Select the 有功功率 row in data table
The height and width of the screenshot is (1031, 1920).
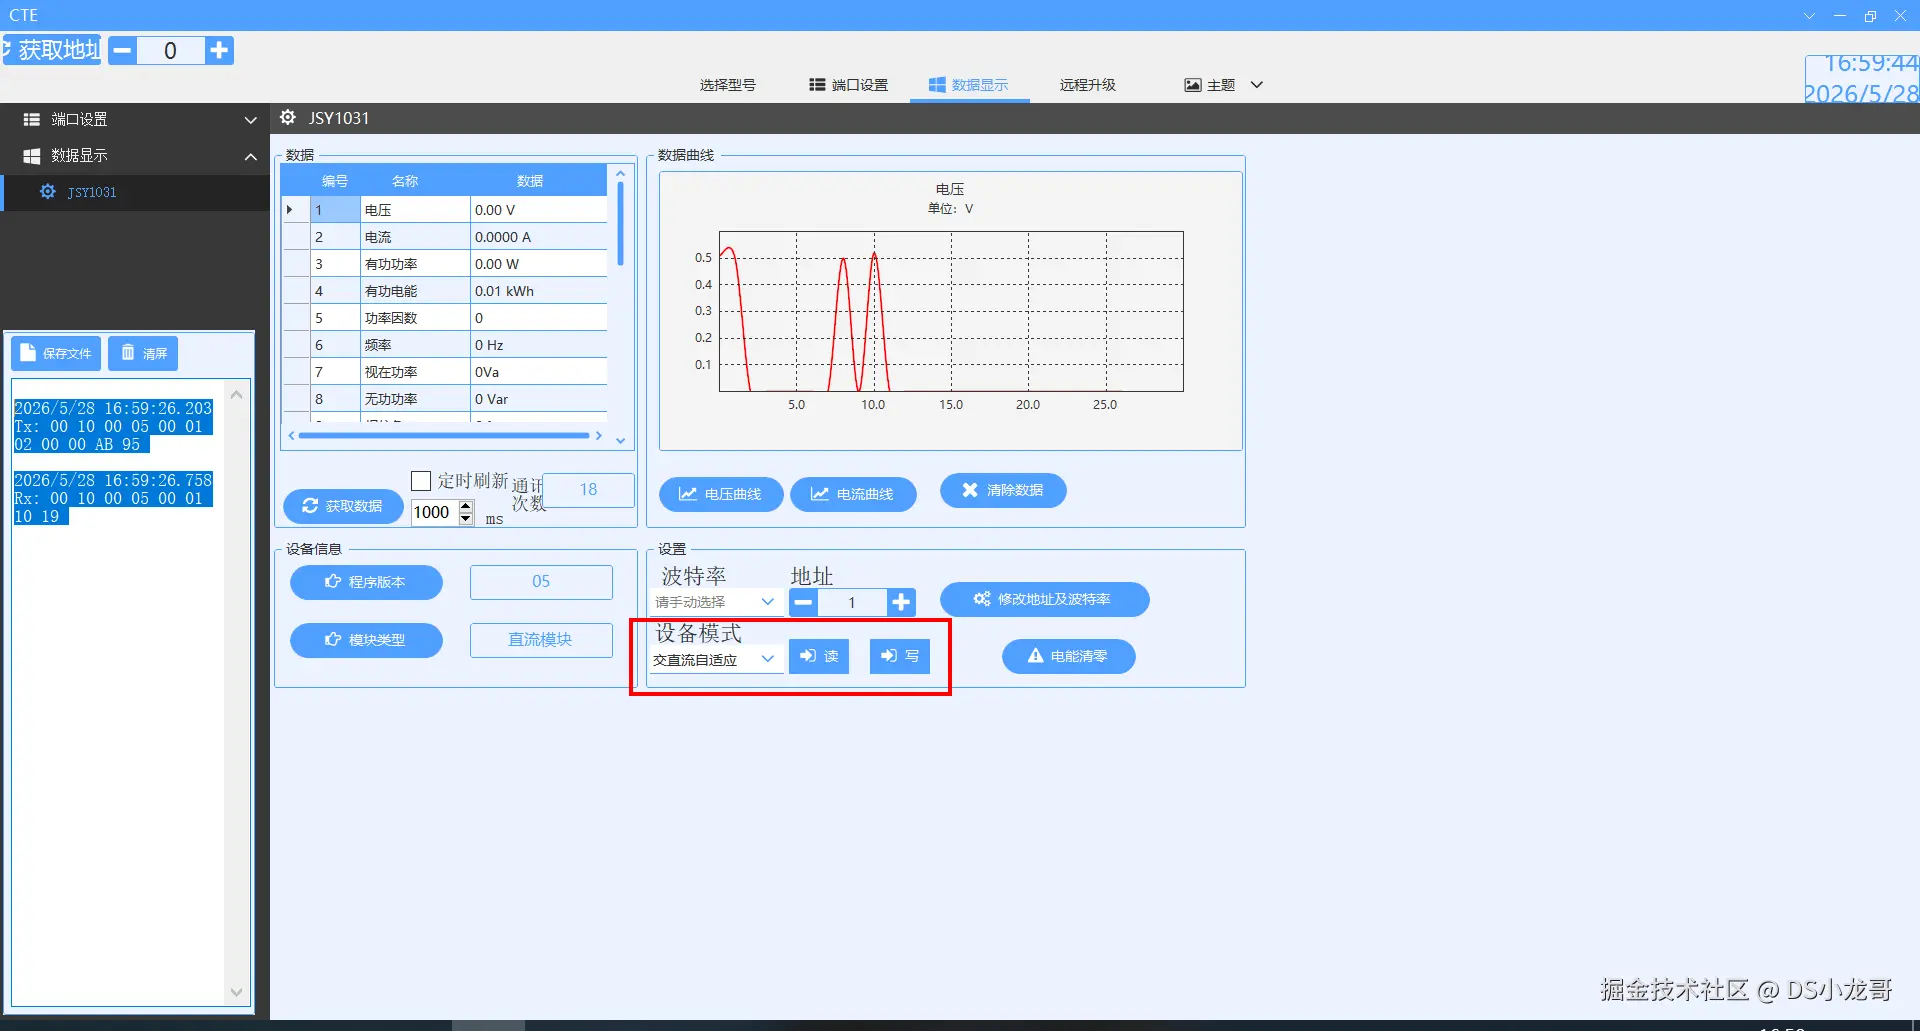(445, 264)
